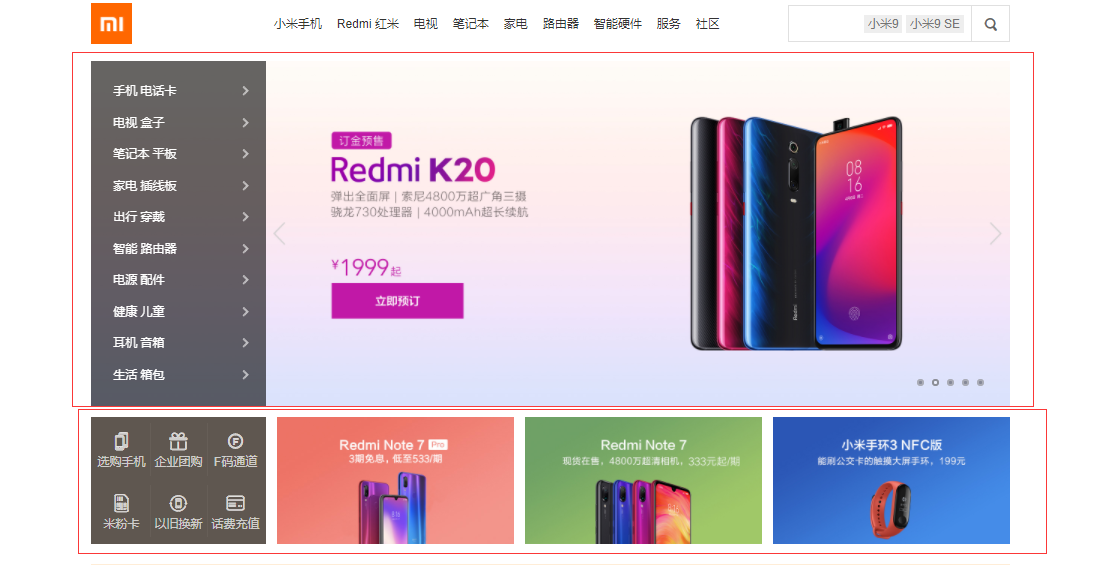Click the 小米9 SE search suggestion tag

(935, 24)
